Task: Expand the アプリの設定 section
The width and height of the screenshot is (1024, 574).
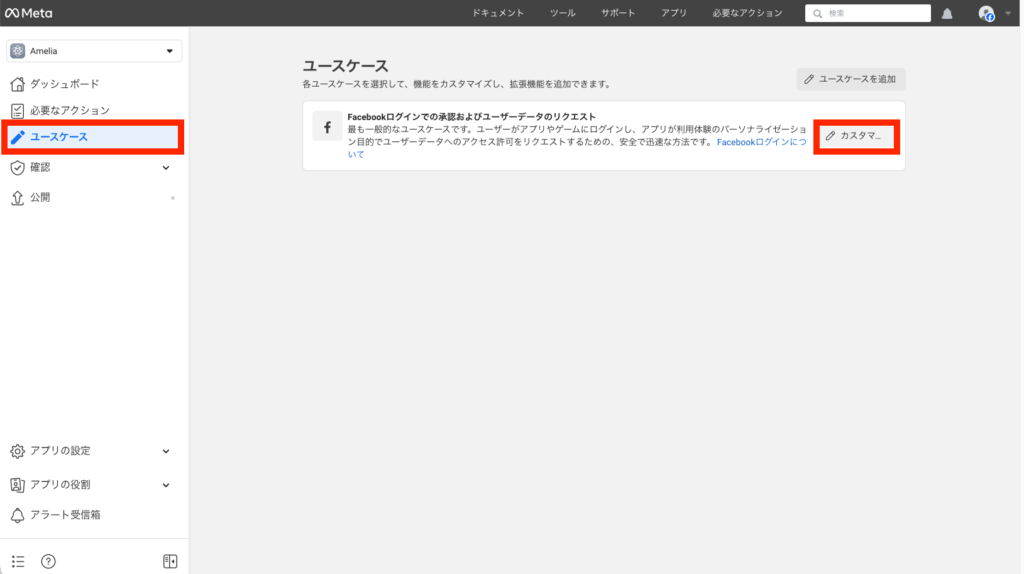Action: [166, 451]
